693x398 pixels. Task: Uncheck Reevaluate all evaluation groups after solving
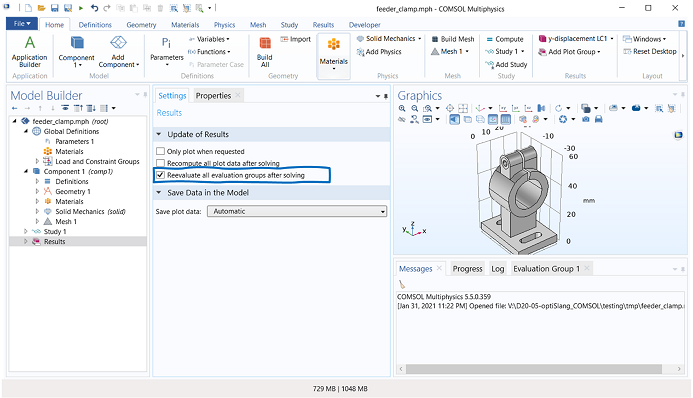160,175
